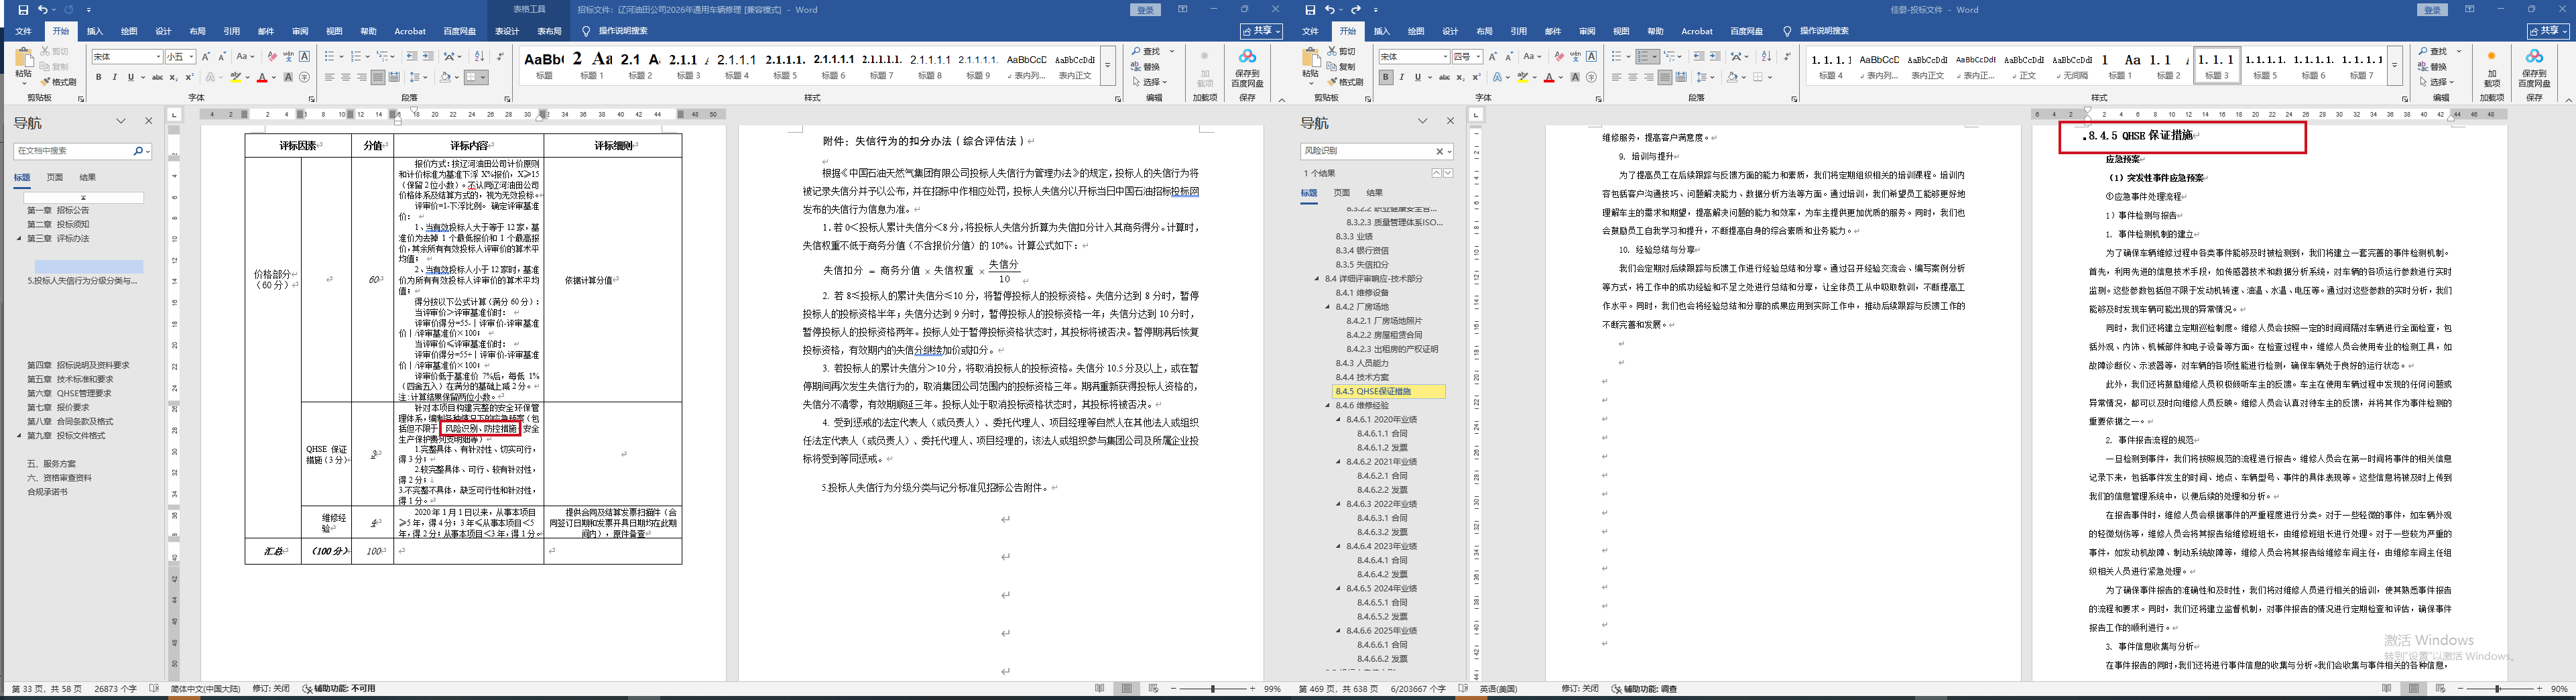Apply subscript in the left Word window
The image size is (2576, 700).
coord(173,77)
